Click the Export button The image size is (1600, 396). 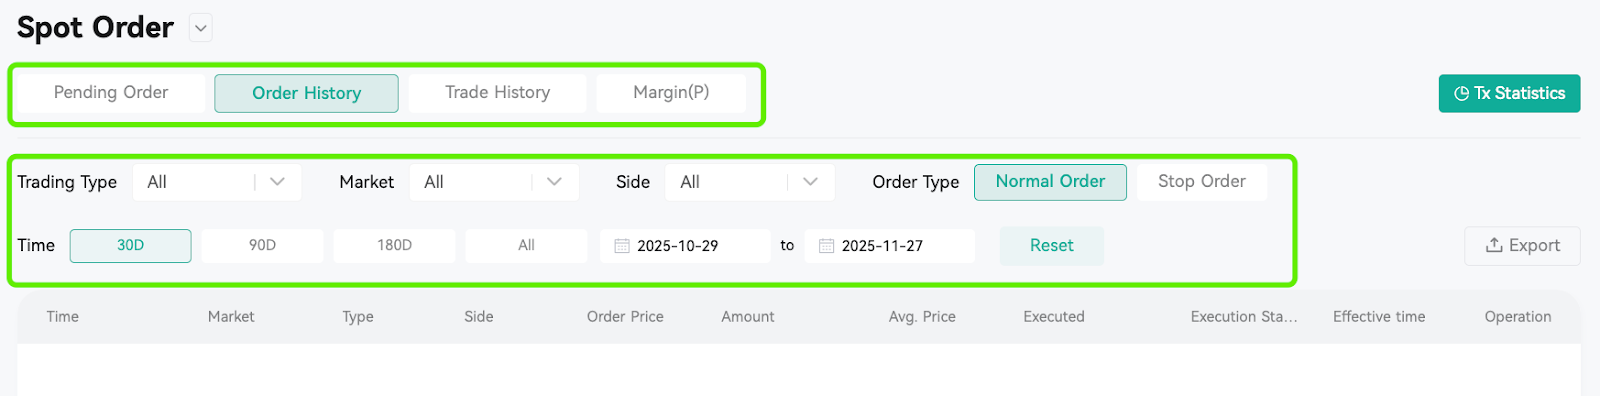coord(1522,246)
